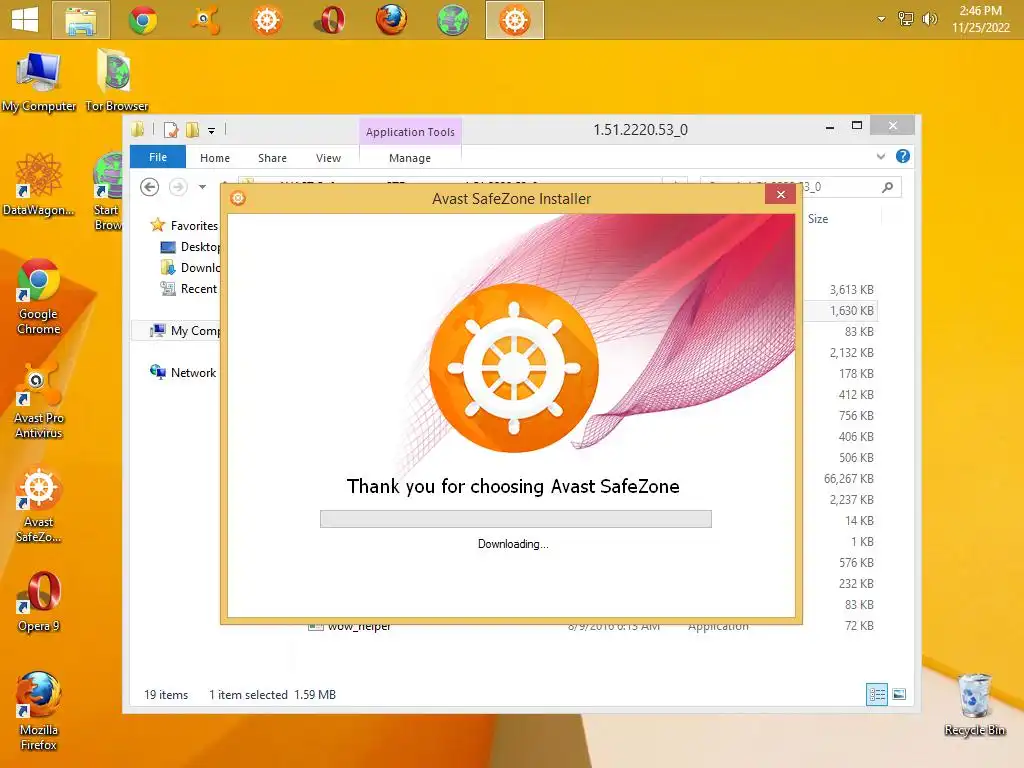Viewport: 1024px width, 768px height.
Task: Click the installer title bar orange icon
Action: (238, 199)
